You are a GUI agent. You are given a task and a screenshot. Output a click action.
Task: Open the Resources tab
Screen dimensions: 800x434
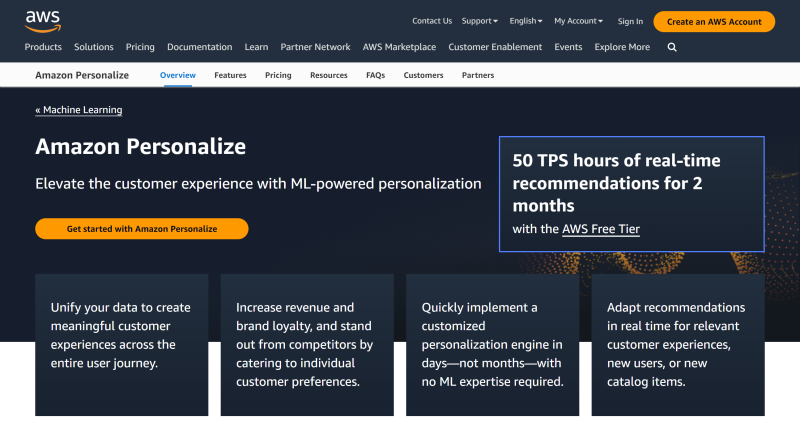[x=329, y=75]
